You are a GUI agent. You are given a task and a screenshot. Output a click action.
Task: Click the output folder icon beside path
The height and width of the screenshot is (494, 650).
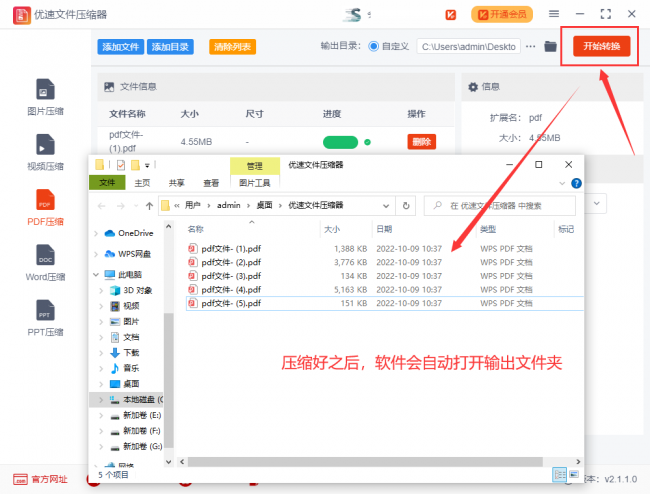550,46
